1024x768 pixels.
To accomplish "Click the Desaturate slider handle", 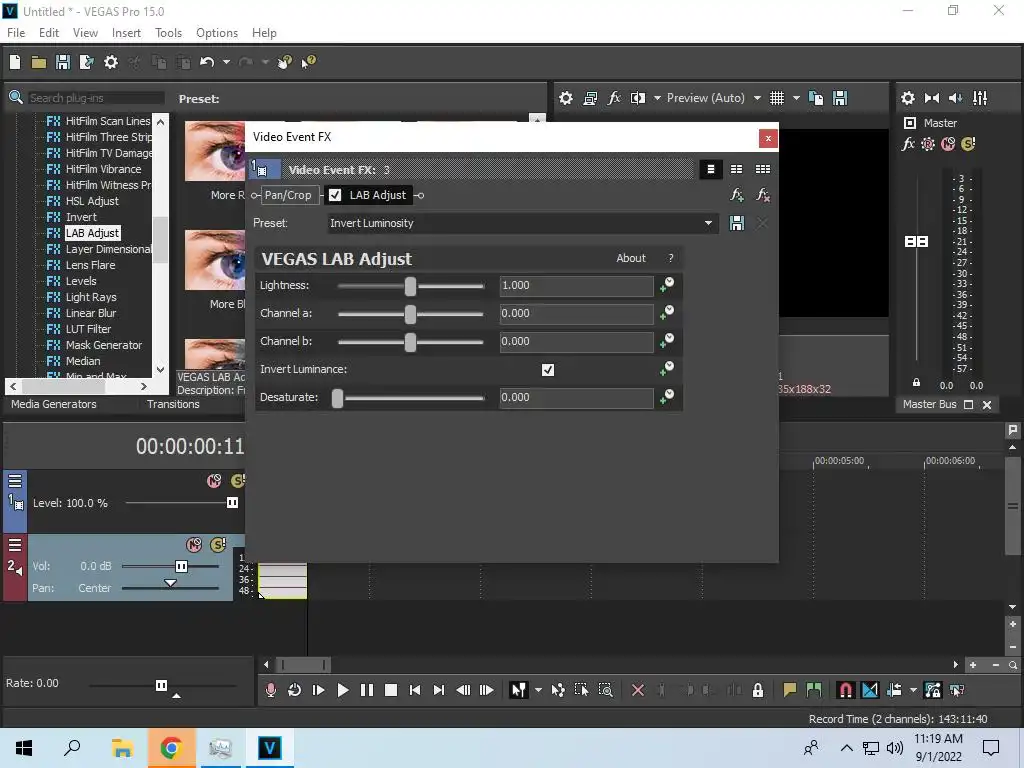I will coord(338,398).
